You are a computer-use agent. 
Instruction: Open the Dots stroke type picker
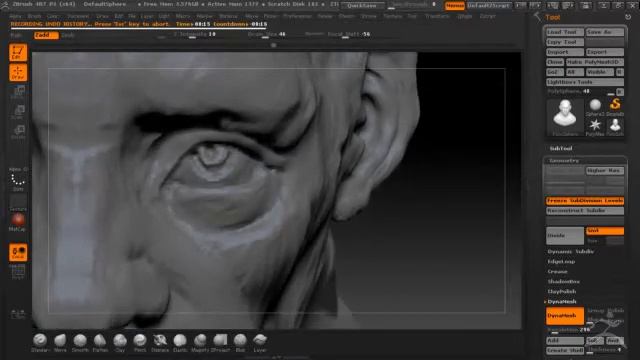click(x=18, y=181)
